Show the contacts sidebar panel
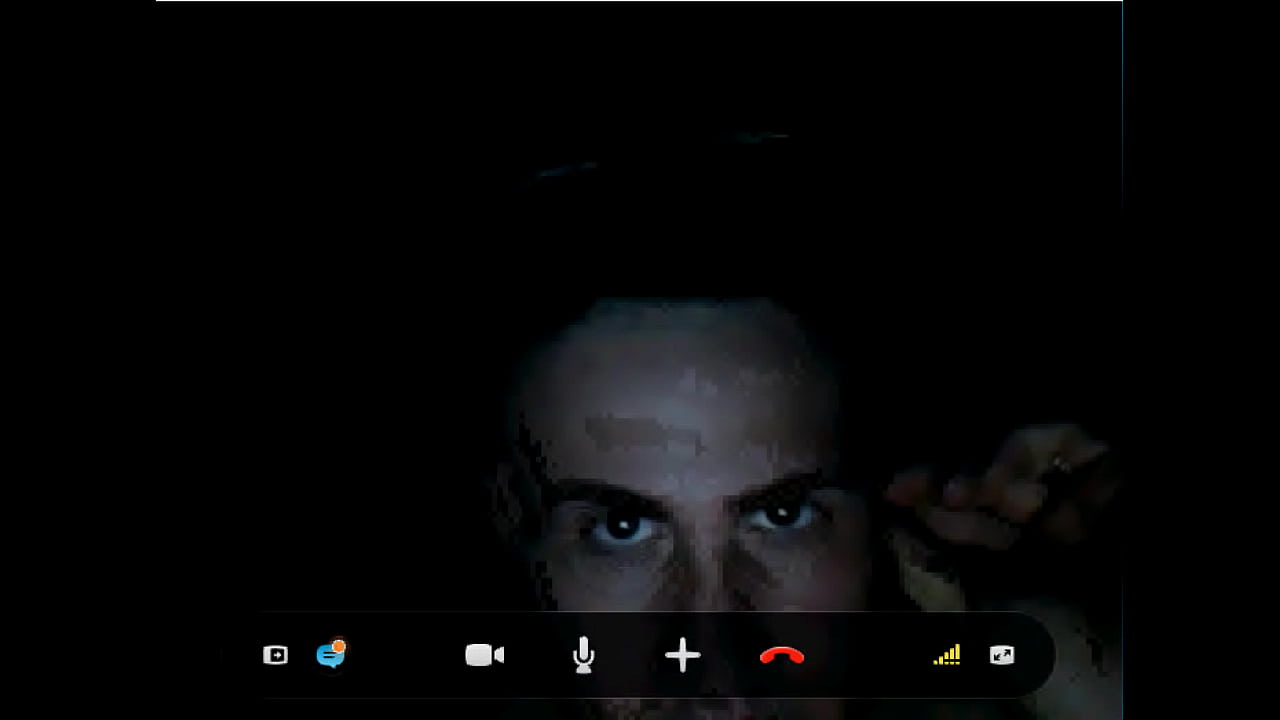The width and height of the screenshot is (1280, 720). (x=275, y=655)
